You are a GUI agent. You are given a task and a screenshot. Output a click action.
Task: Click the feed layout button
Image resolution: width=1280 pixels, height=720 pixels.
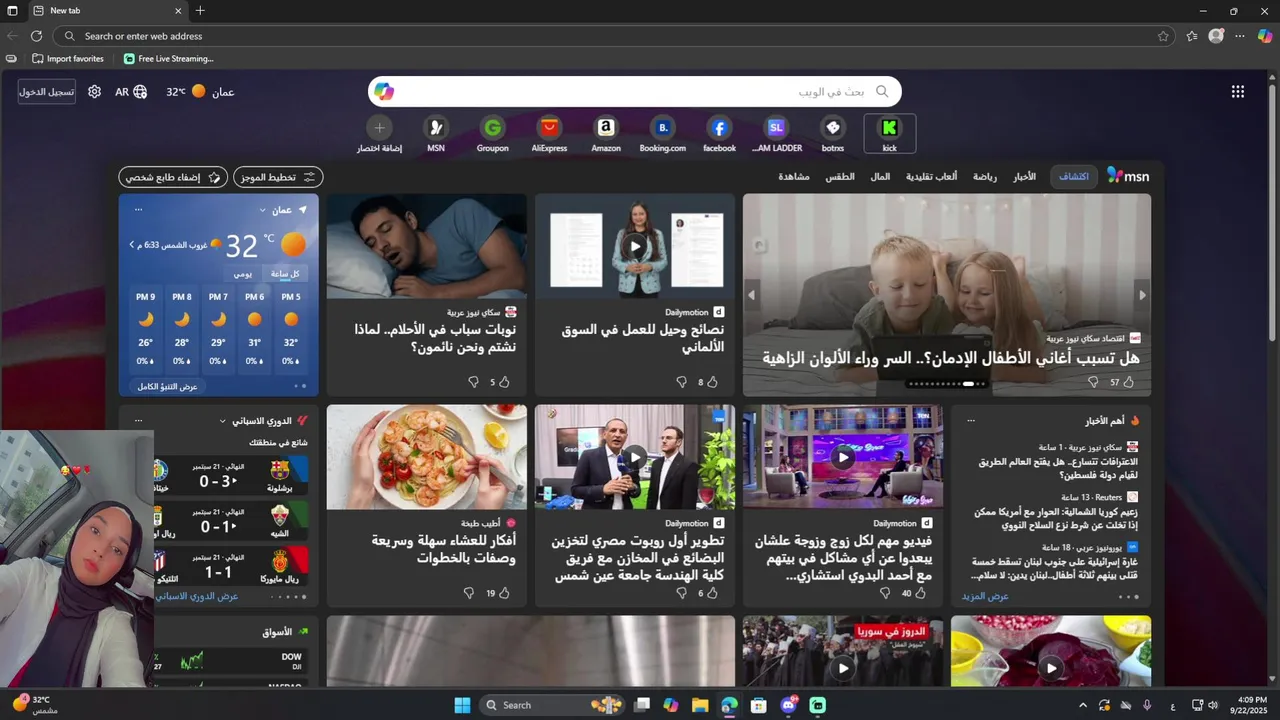278,177
